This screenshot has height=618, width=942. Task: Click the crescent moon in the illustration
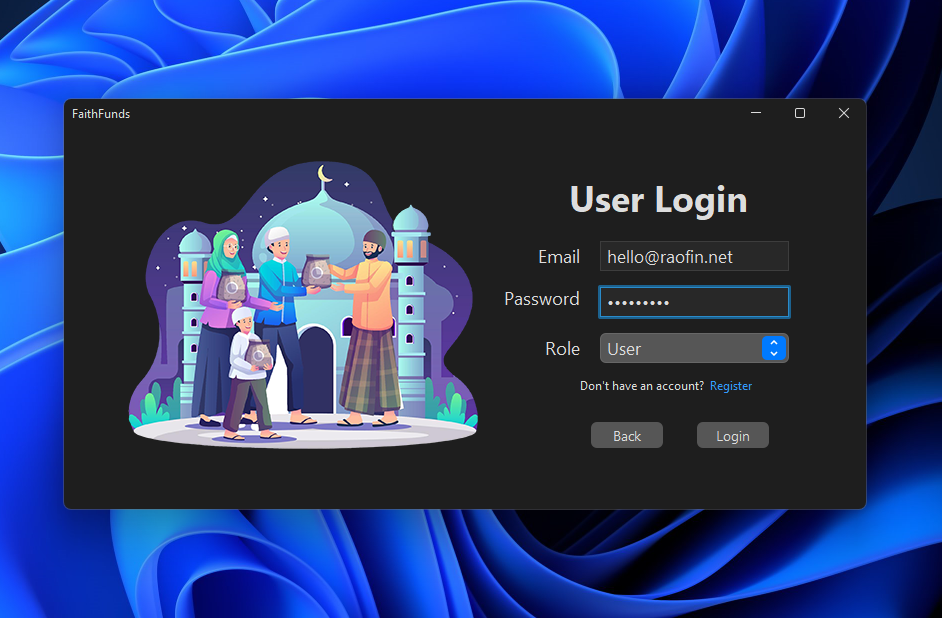click(x=323, y=175)
